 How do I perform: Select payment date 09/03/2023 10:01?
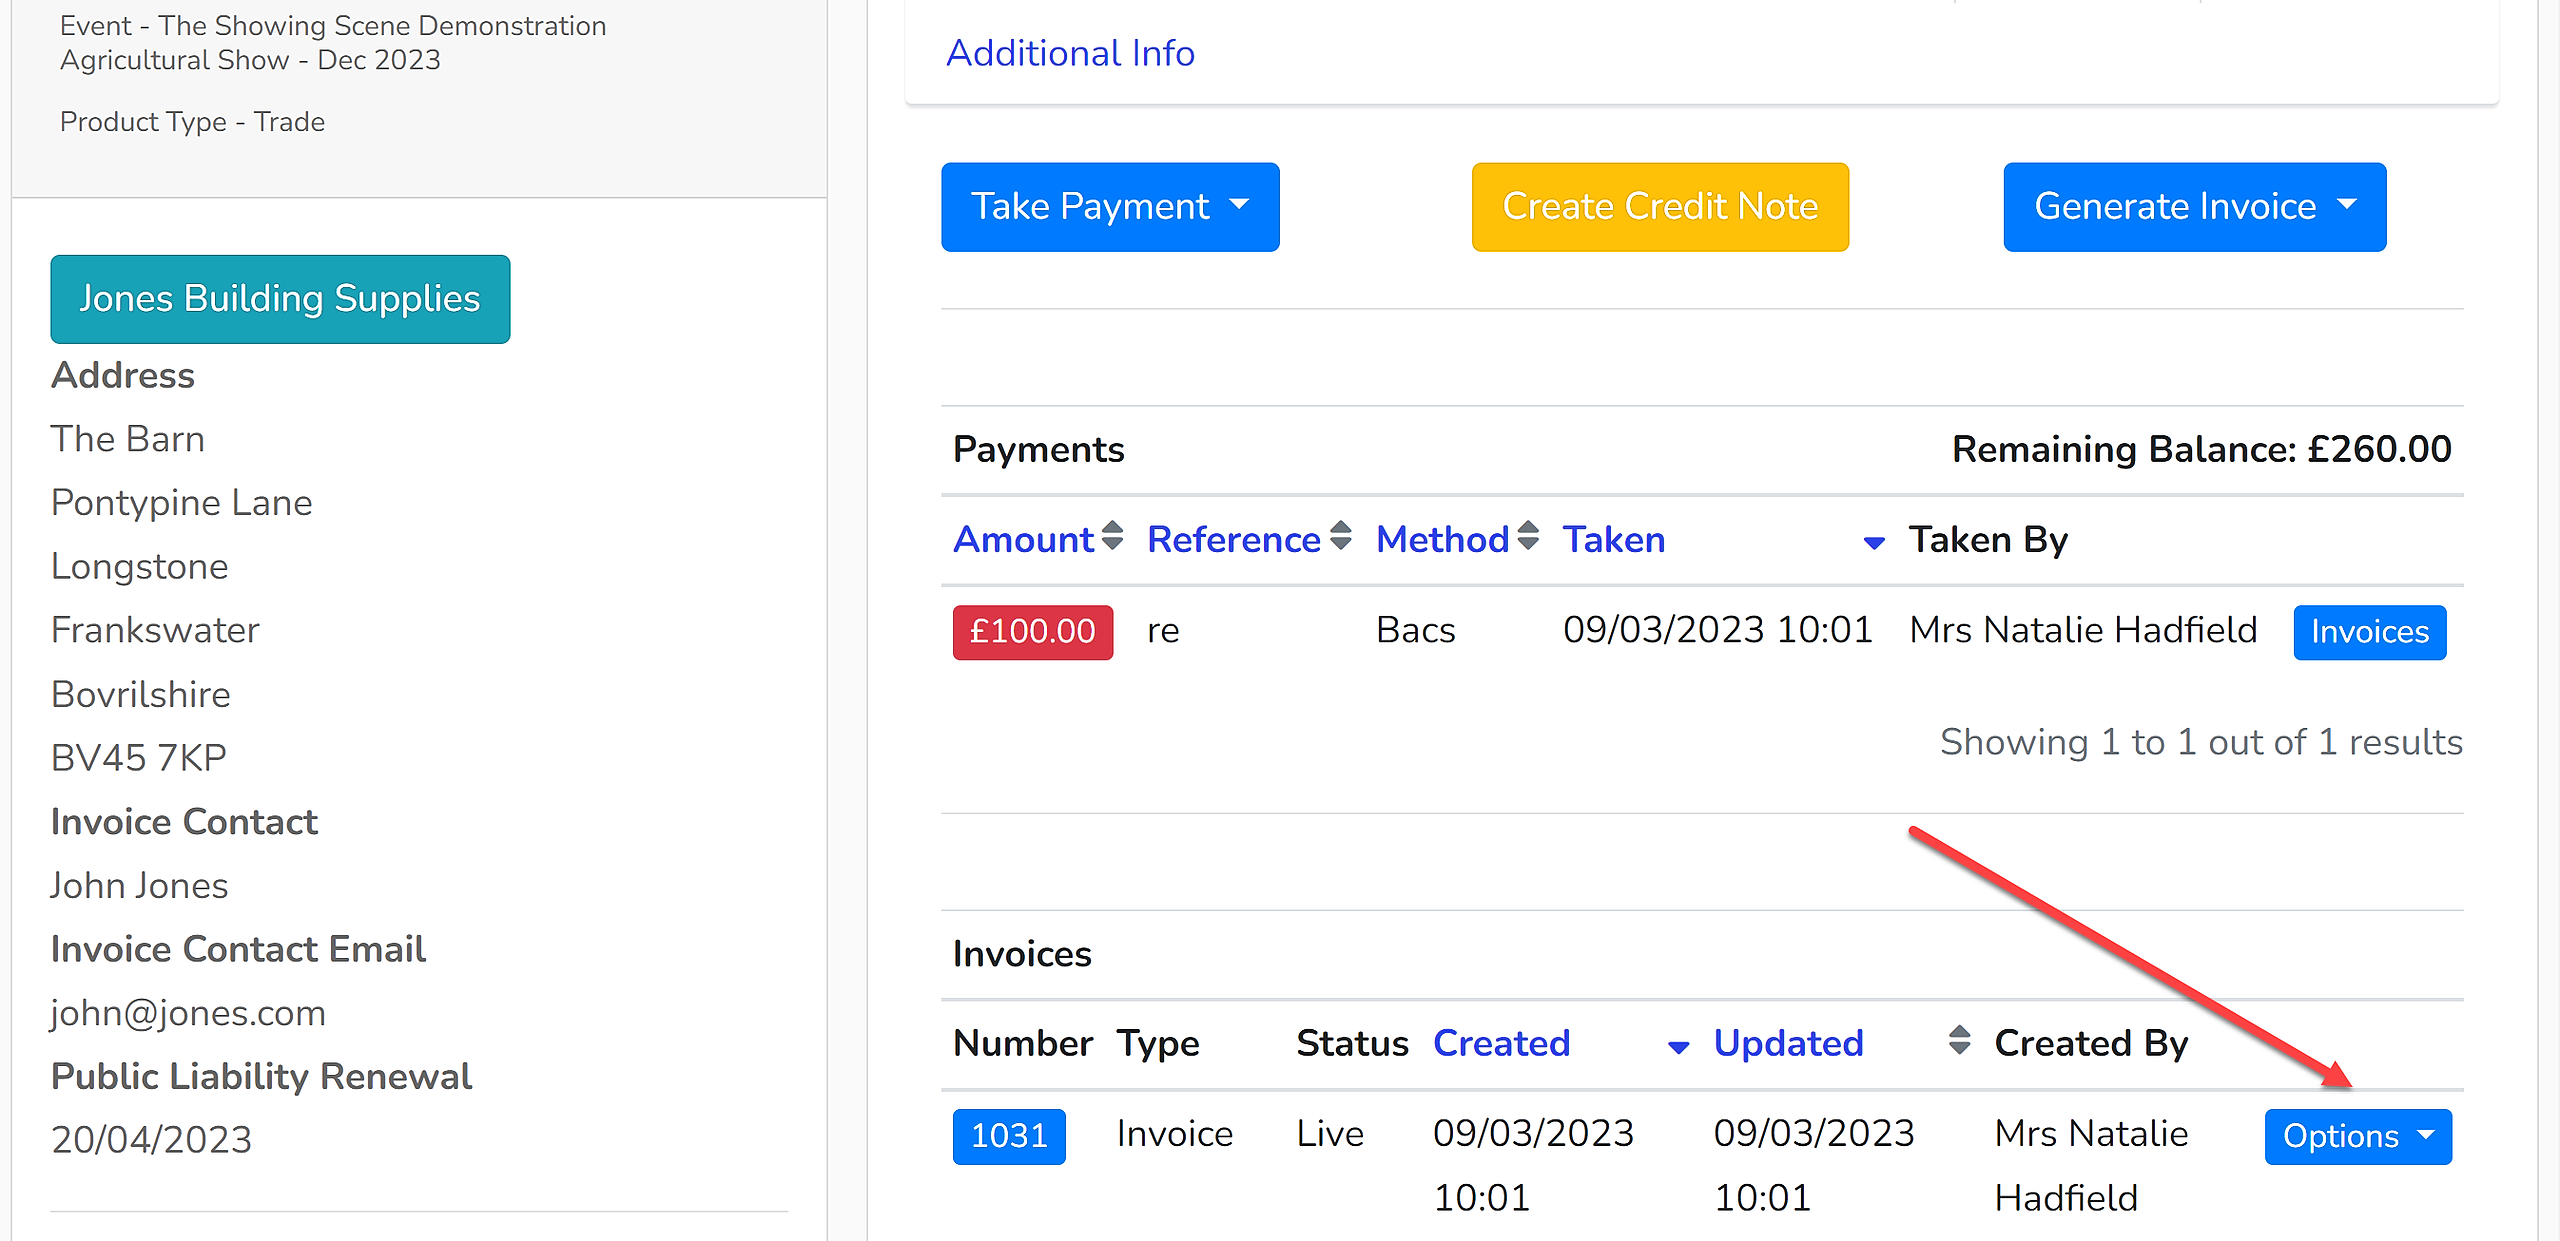(x=1718, y=630)
